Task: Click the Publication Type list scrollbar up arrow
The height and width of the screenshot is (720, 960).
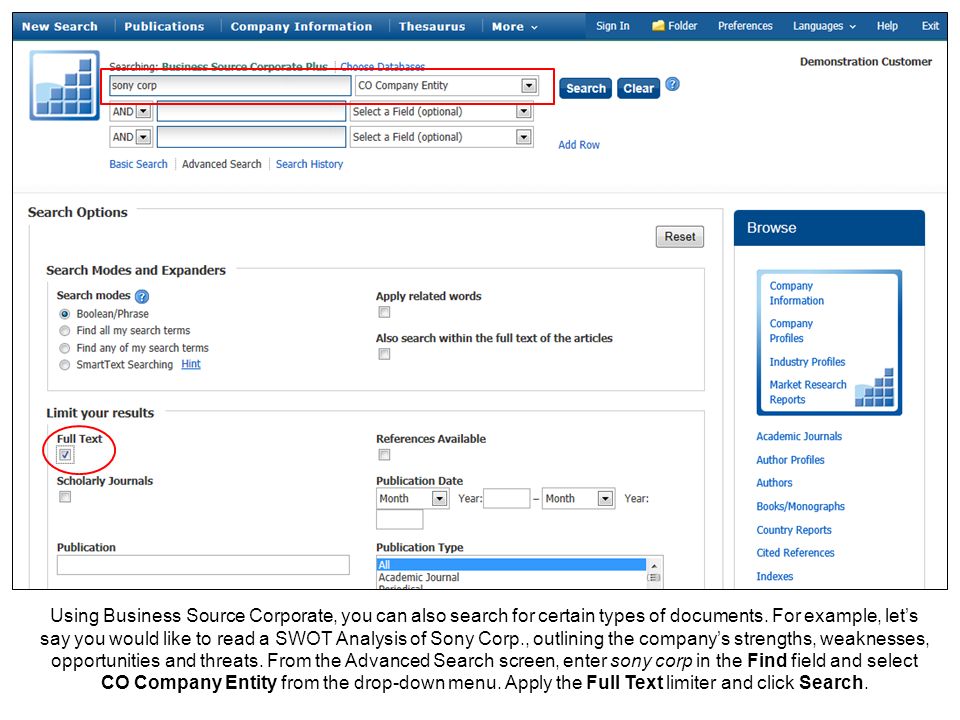Action: point(654,566)
